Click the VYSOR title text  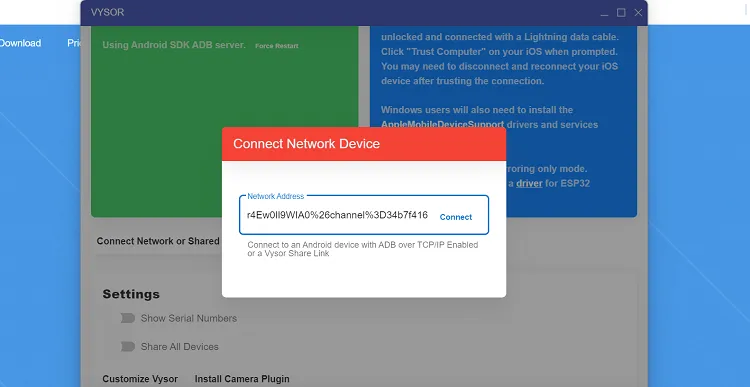click(107, 12)
